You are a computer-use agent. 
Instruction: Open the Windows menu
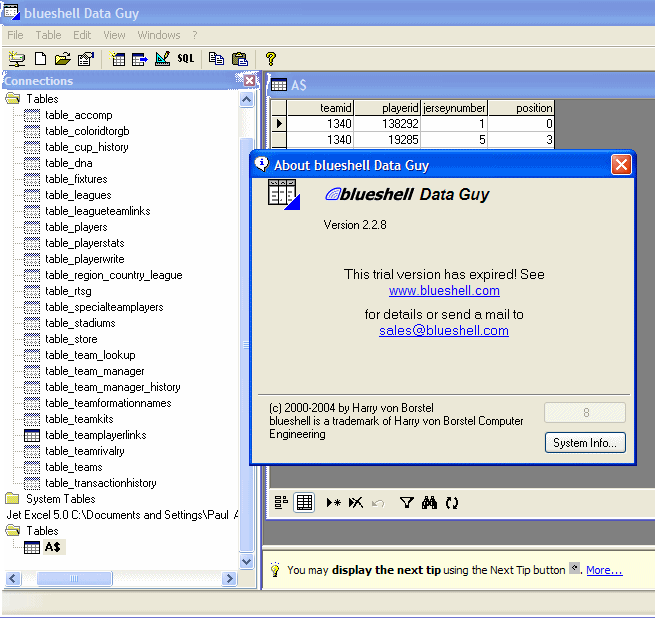[159, 35]
